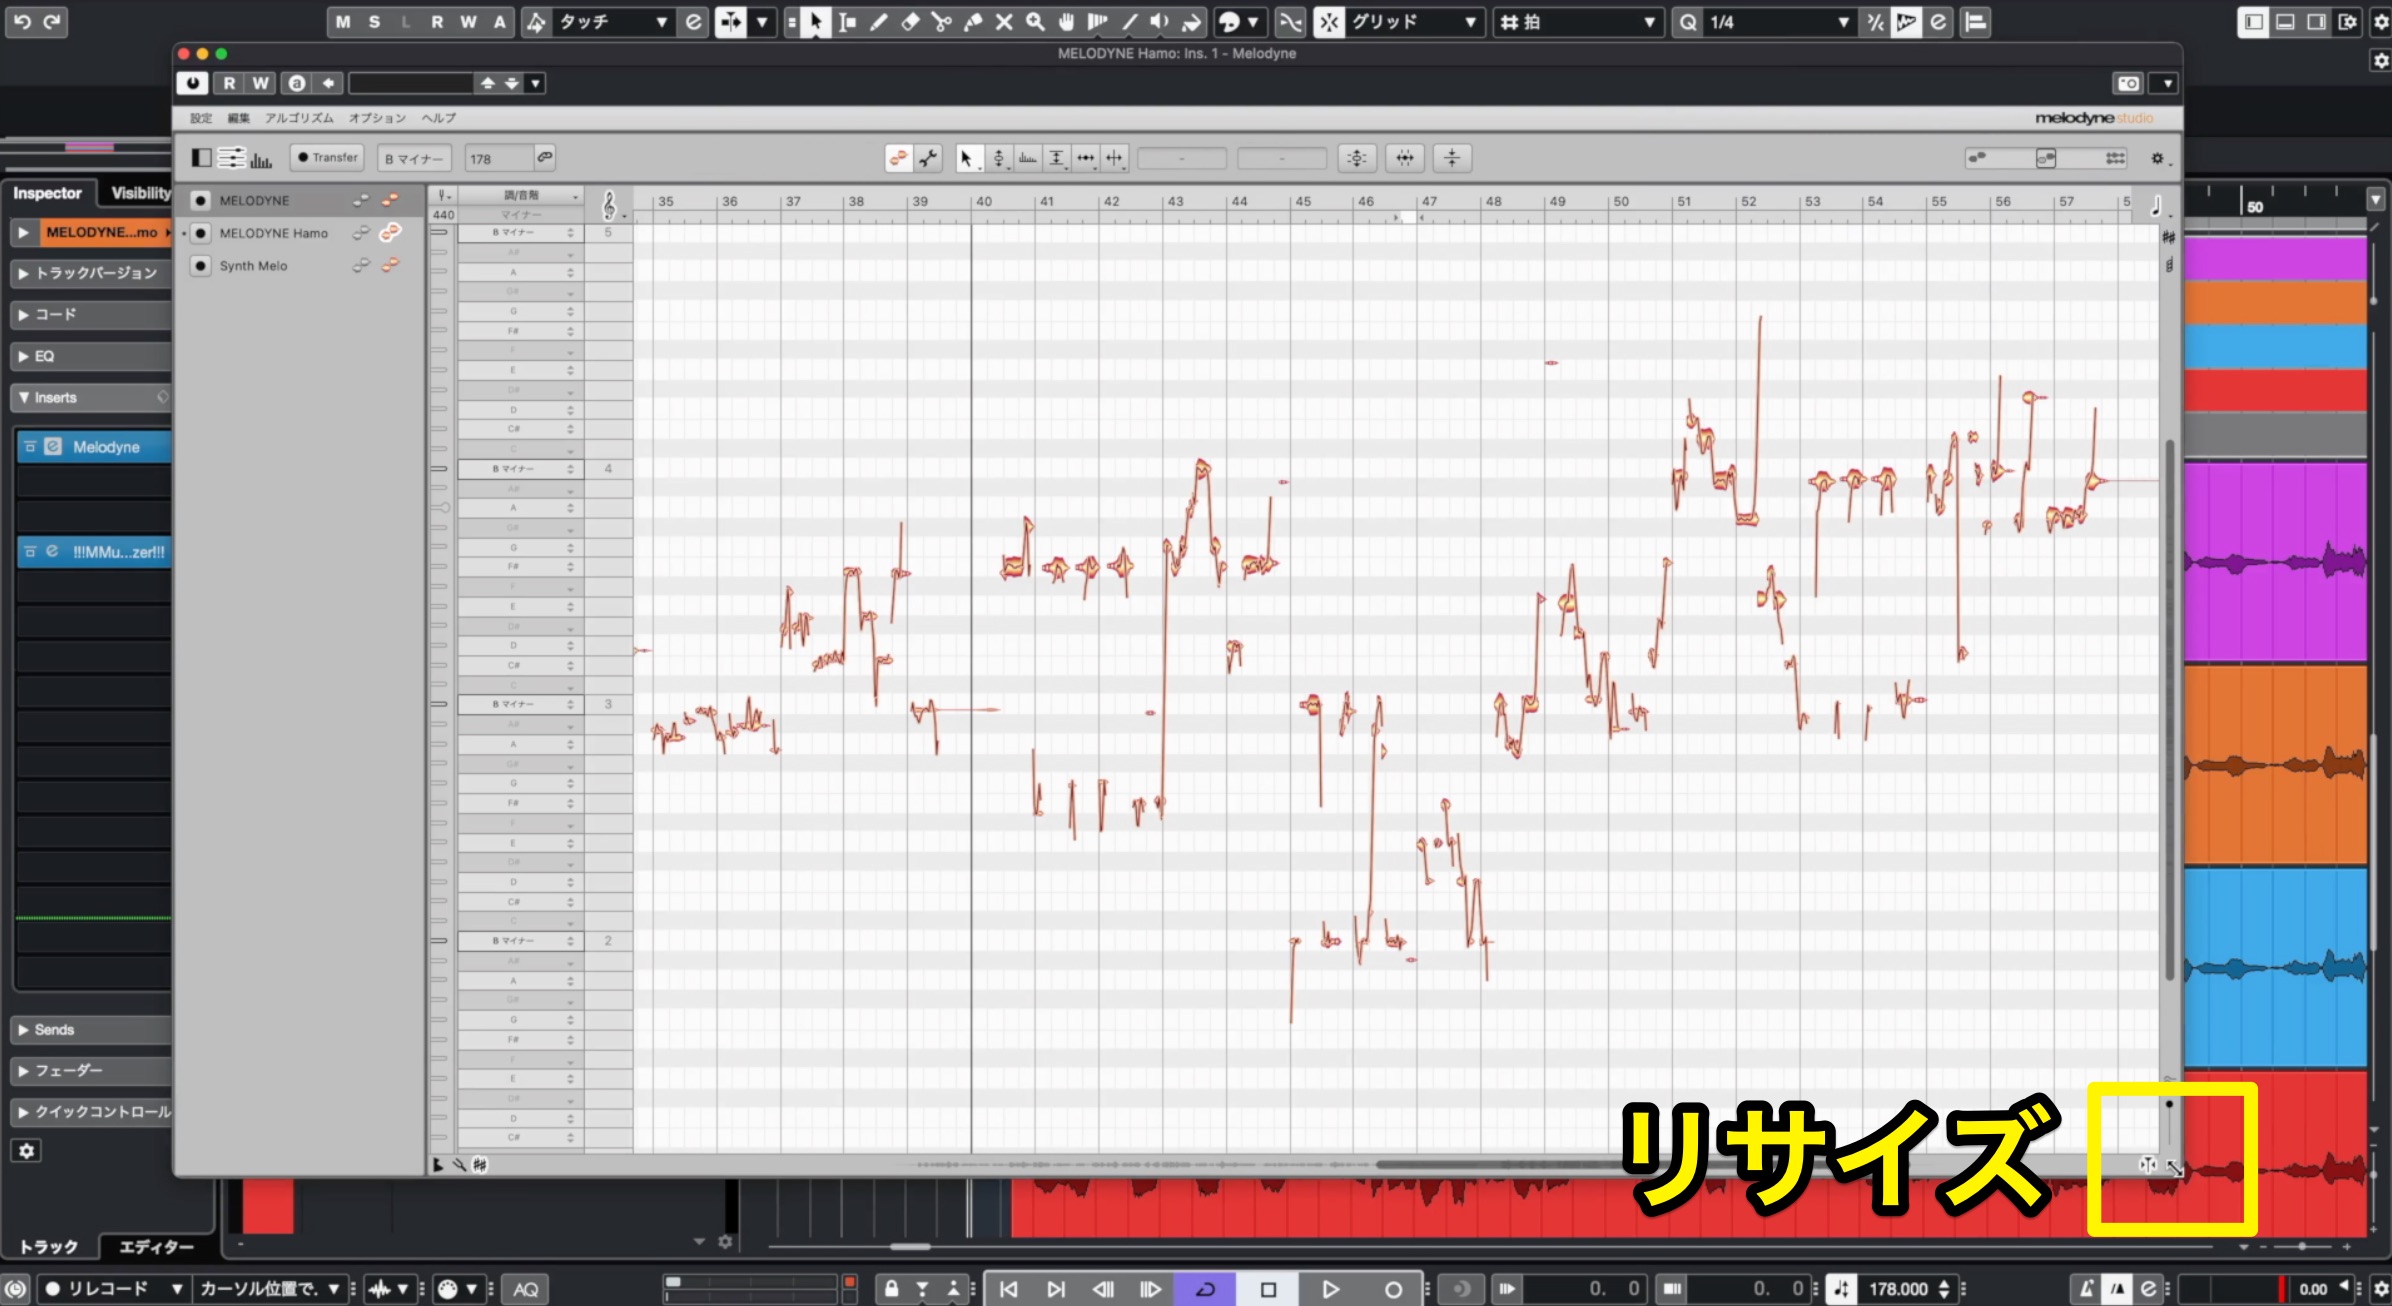Select the Cubase eraser tool
The height and width of the screenshot is (1306, 2392).
pos(909,22)
